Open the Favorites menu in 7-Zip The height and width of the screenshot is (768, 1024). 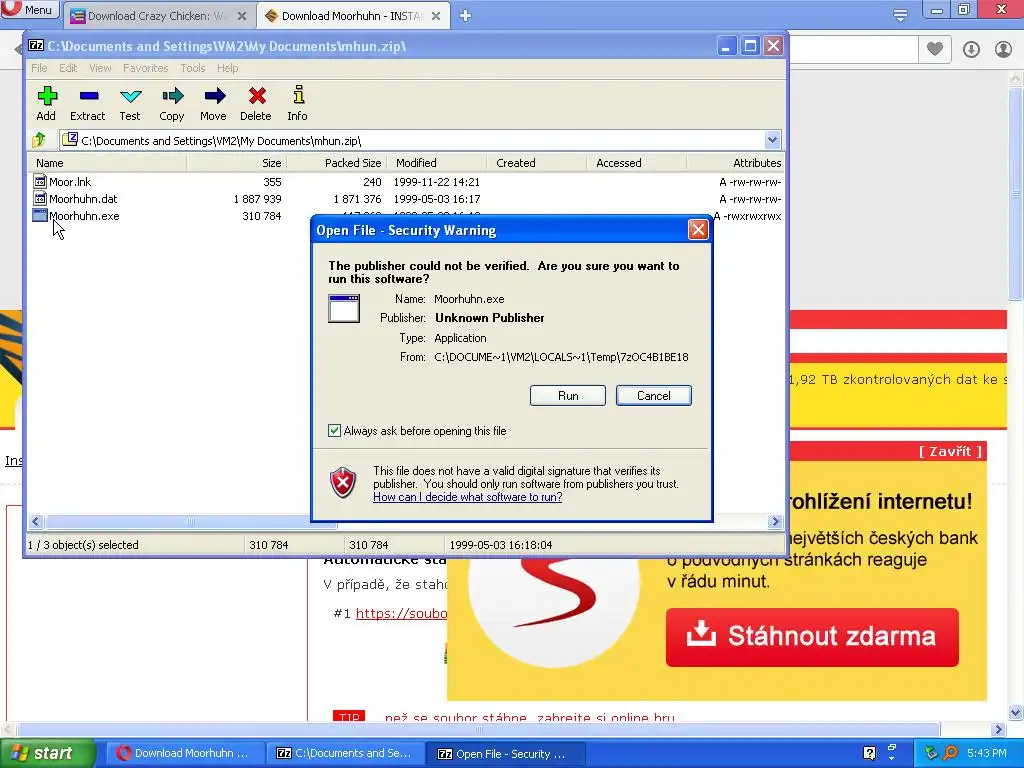(x=146, y=68)
